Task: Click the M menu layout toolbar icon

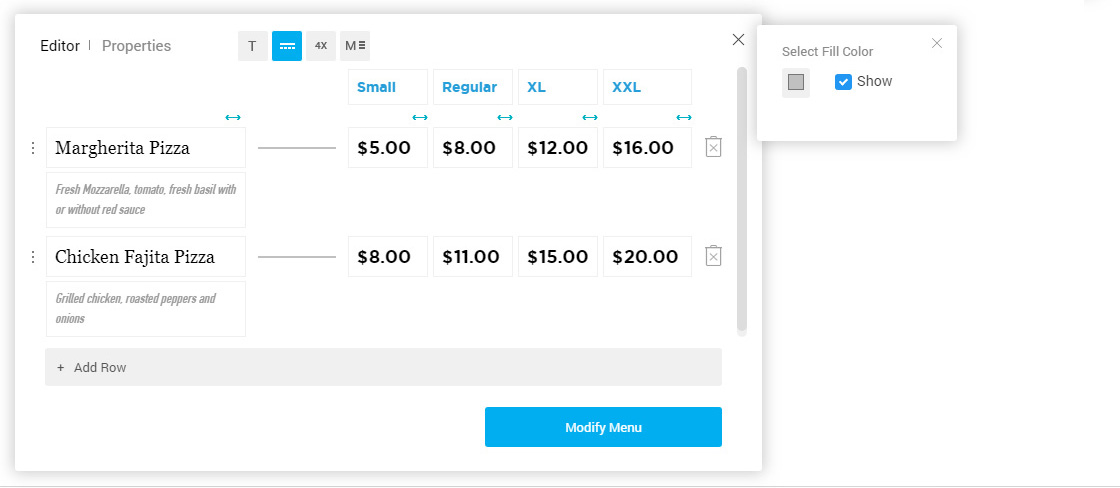Action: [x=355, y=46]
